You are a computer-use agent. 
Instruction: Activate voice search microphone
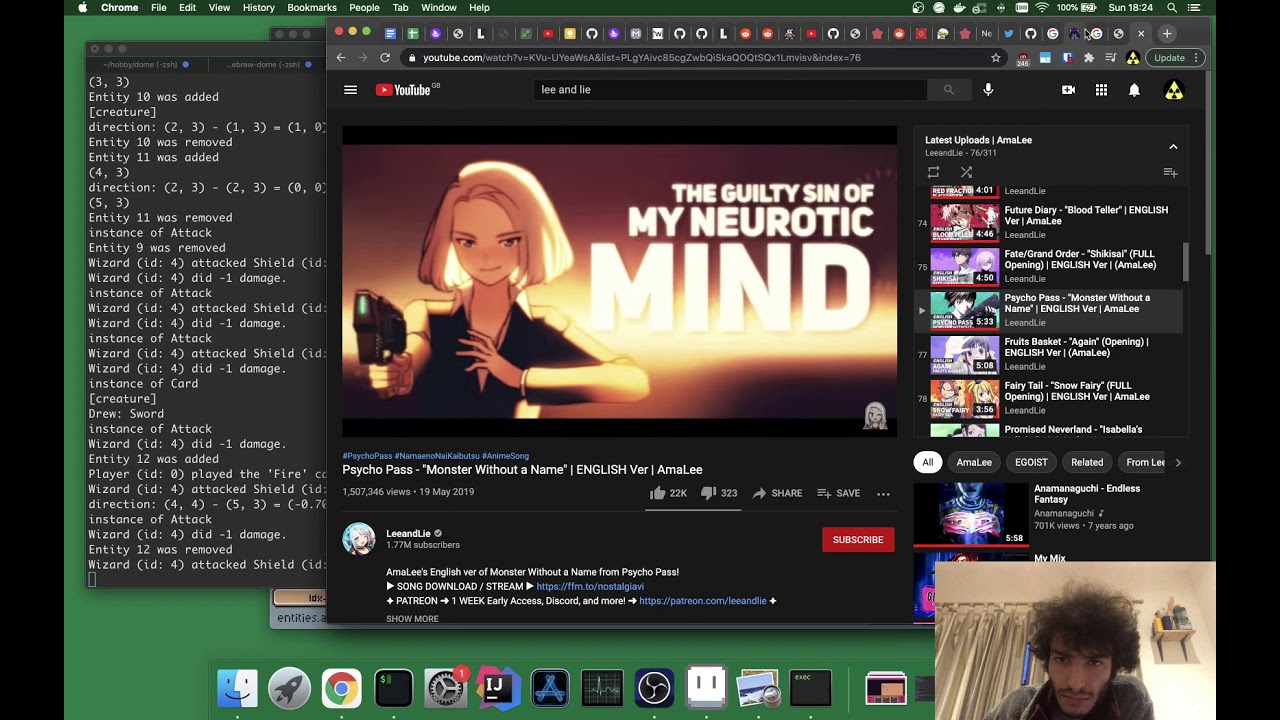988,90
